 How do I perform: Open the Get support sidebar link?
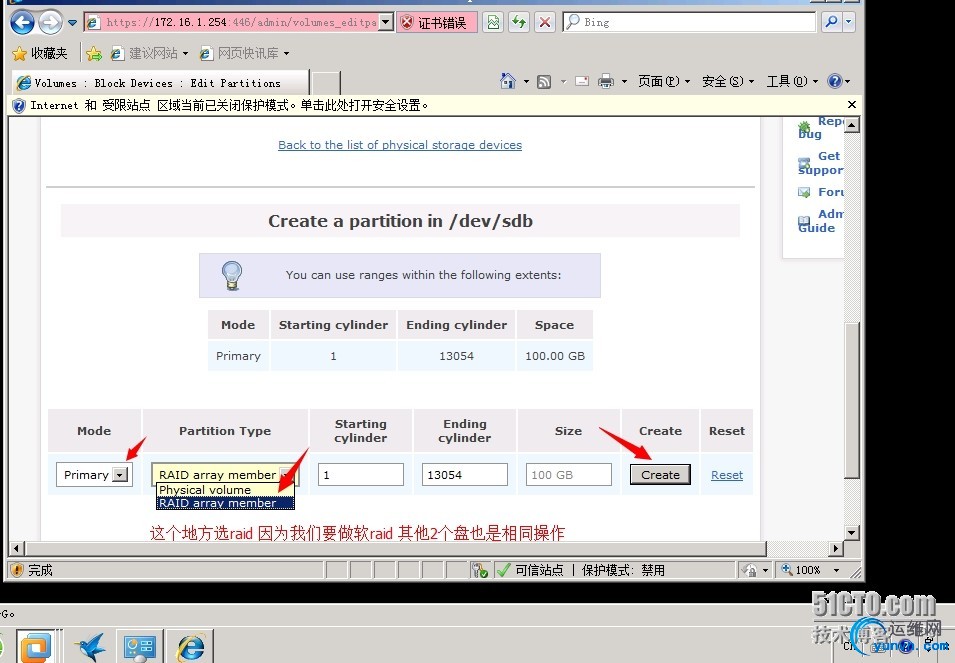820,163
